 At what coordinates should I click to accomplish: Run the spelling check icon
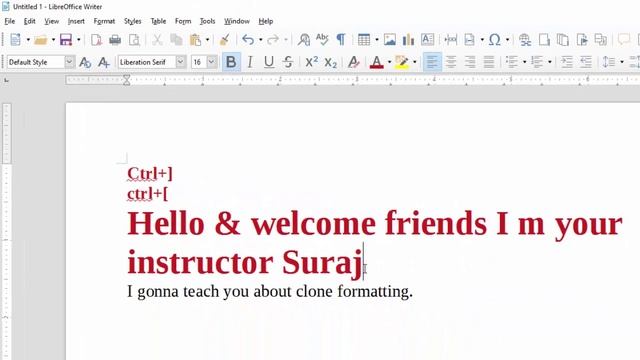(x=322, y=40)
